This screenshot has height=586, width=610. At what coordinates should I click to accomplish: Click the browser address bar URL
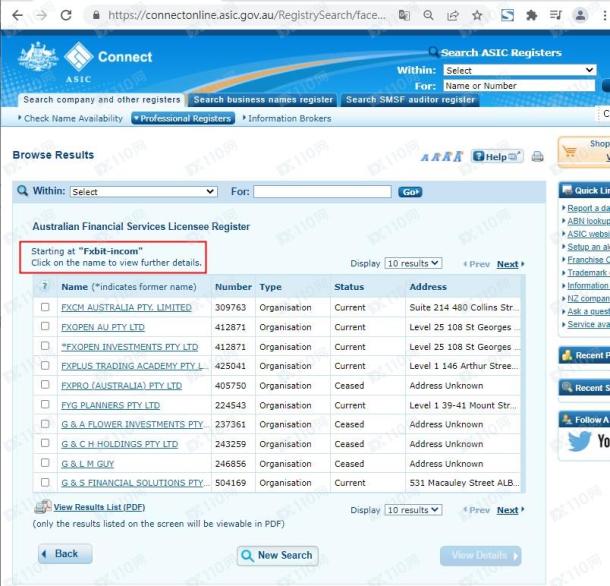(x=247, y=15)
